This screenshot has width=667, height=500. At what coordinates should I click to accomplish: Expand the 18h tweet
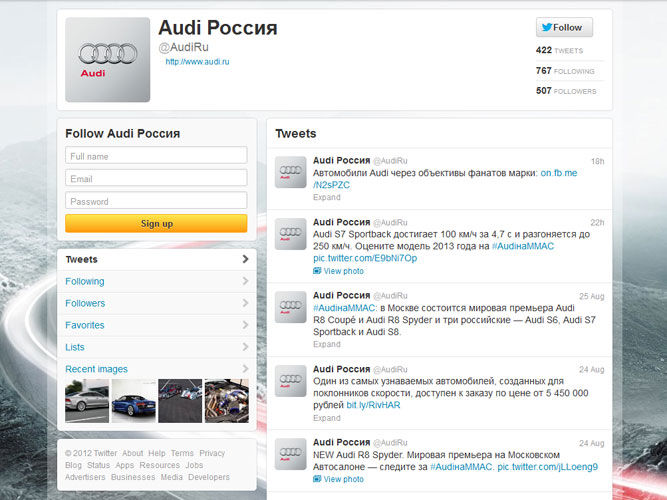327,197
